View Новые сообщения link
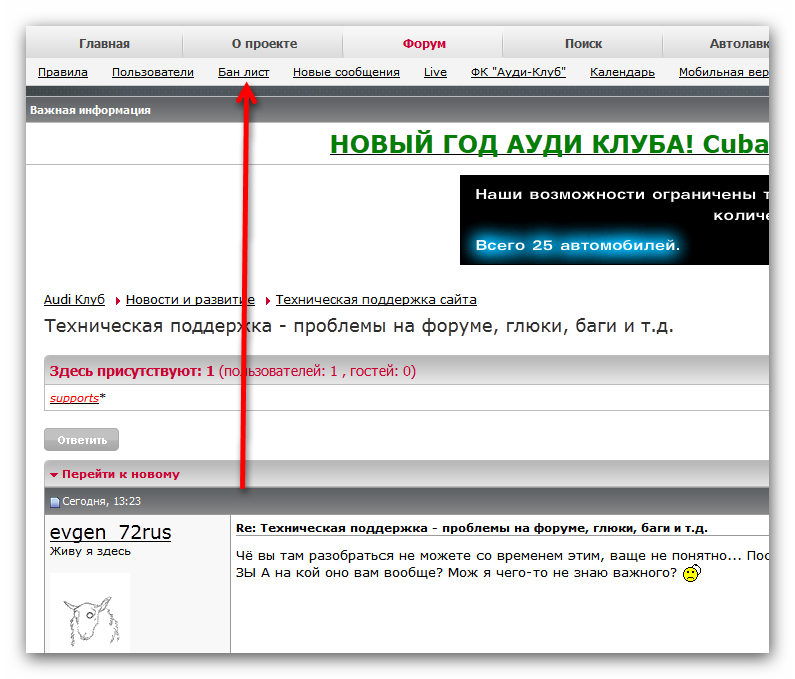Screen dimensions: 795x679 click(x=346, y=72)
